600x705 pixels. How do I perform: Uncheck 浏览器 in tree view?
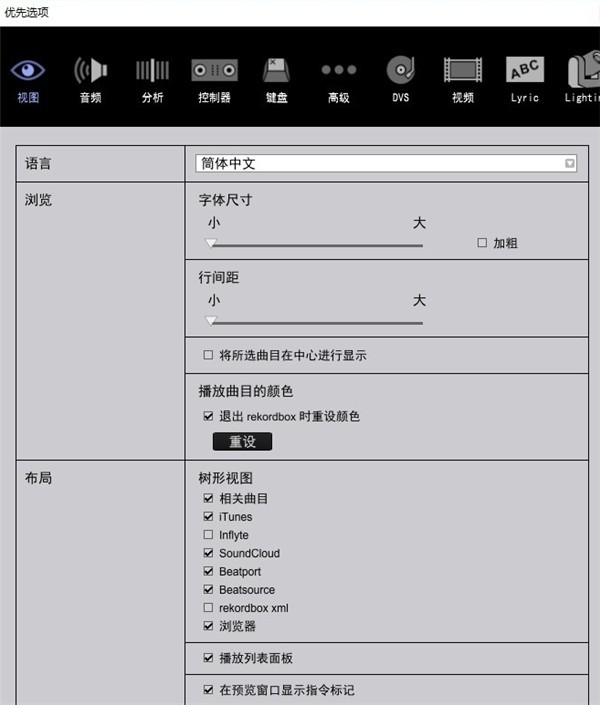click(x=208, y=626)
